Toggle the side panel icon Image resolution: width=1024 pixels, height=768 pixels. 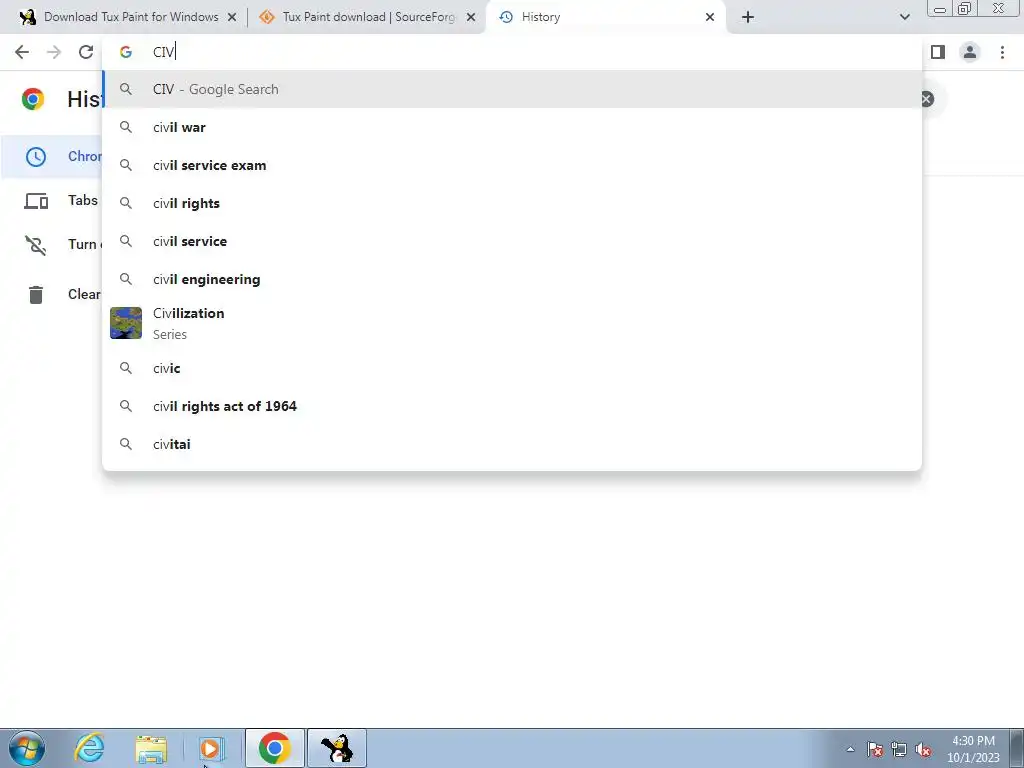(x=938, y=52)
